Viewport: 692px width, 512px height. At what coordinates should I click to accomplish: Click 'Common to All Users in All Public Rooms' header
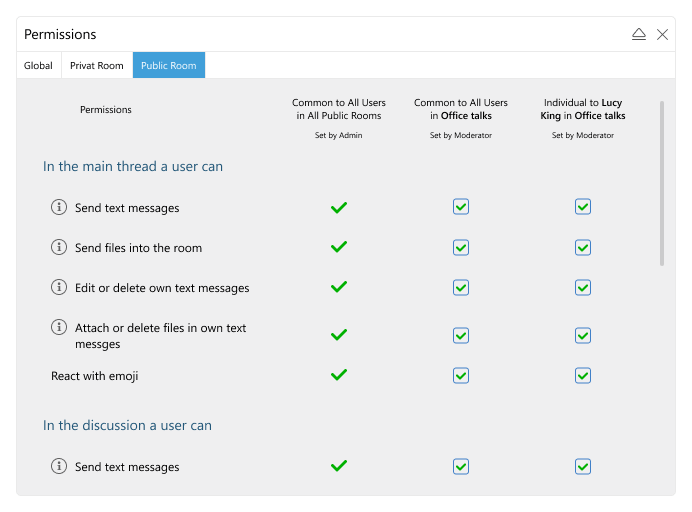[338, 109]
